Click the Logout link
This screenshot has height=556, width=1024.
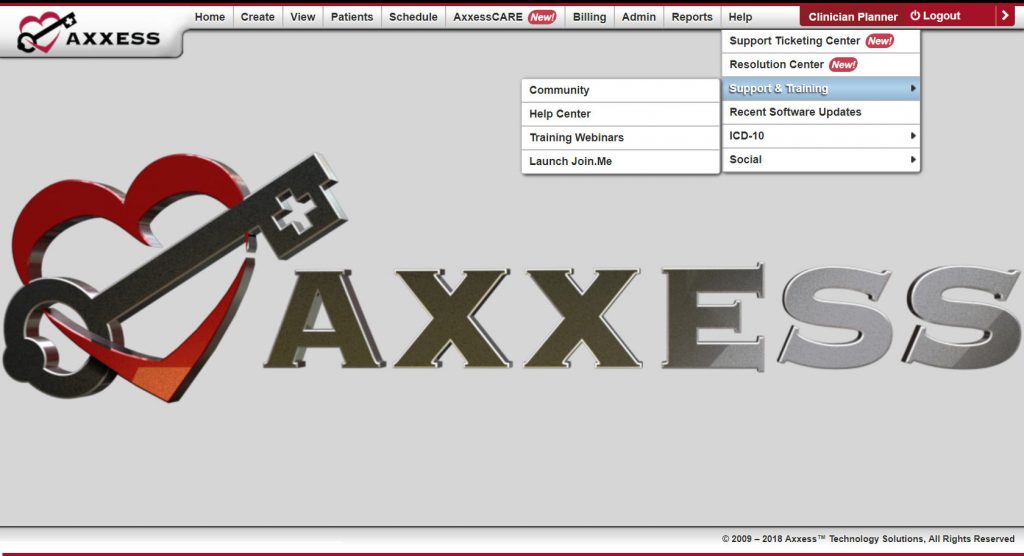935,16
